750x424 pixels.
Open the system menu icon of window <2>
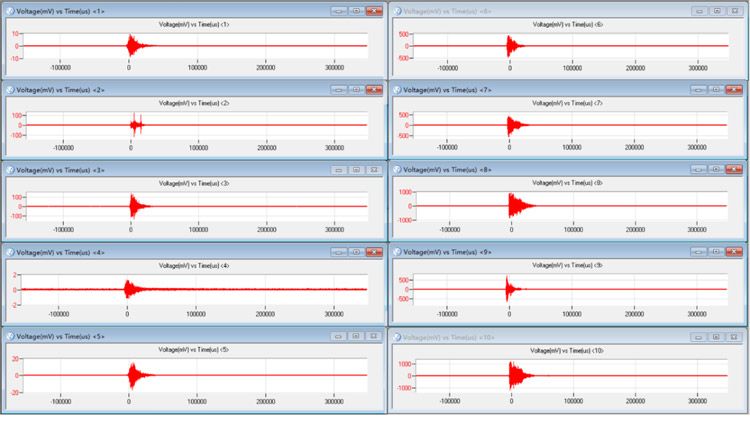(x=11, y=90)
